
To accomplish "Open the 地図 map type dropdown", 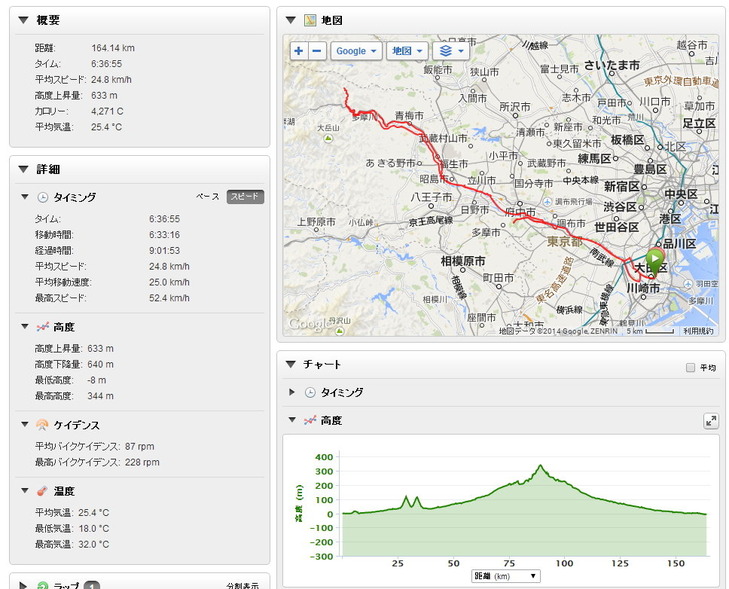I will [407, 51].
